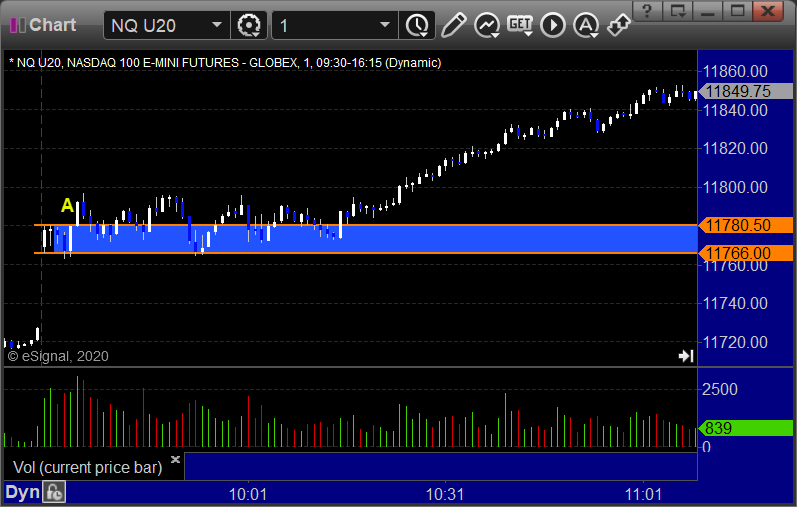Click the 11849.75 current price label
The width and height of the screenshot is (797, 507).
[x=746, y=92]
